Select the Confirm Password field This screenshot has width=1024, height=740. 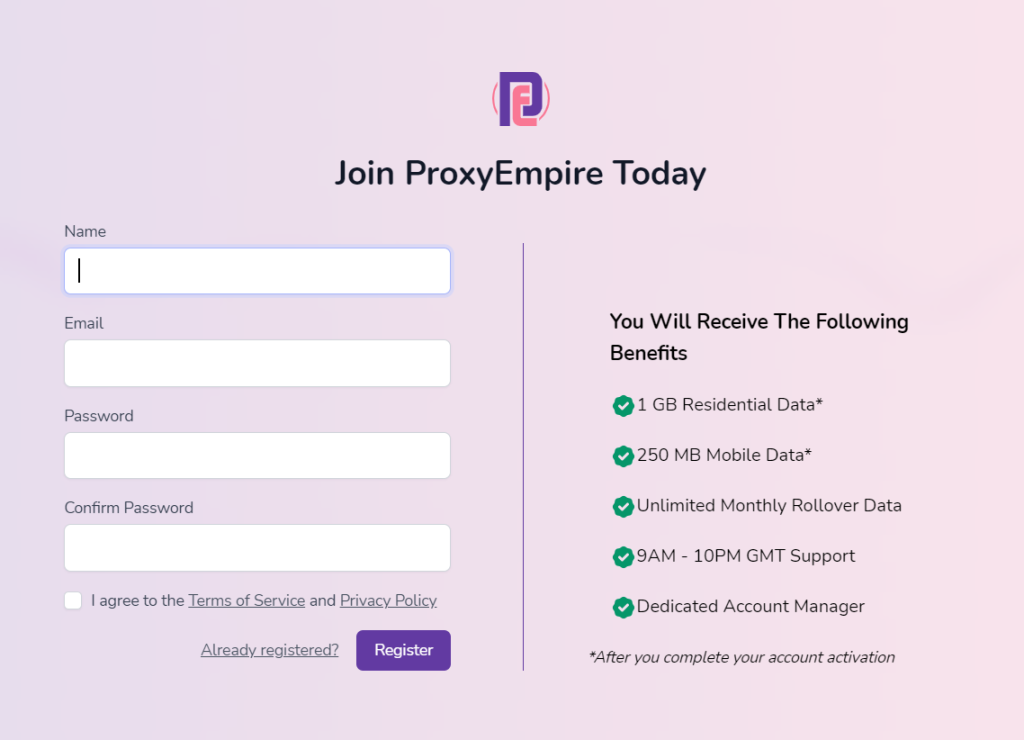[x=257, y=547]
